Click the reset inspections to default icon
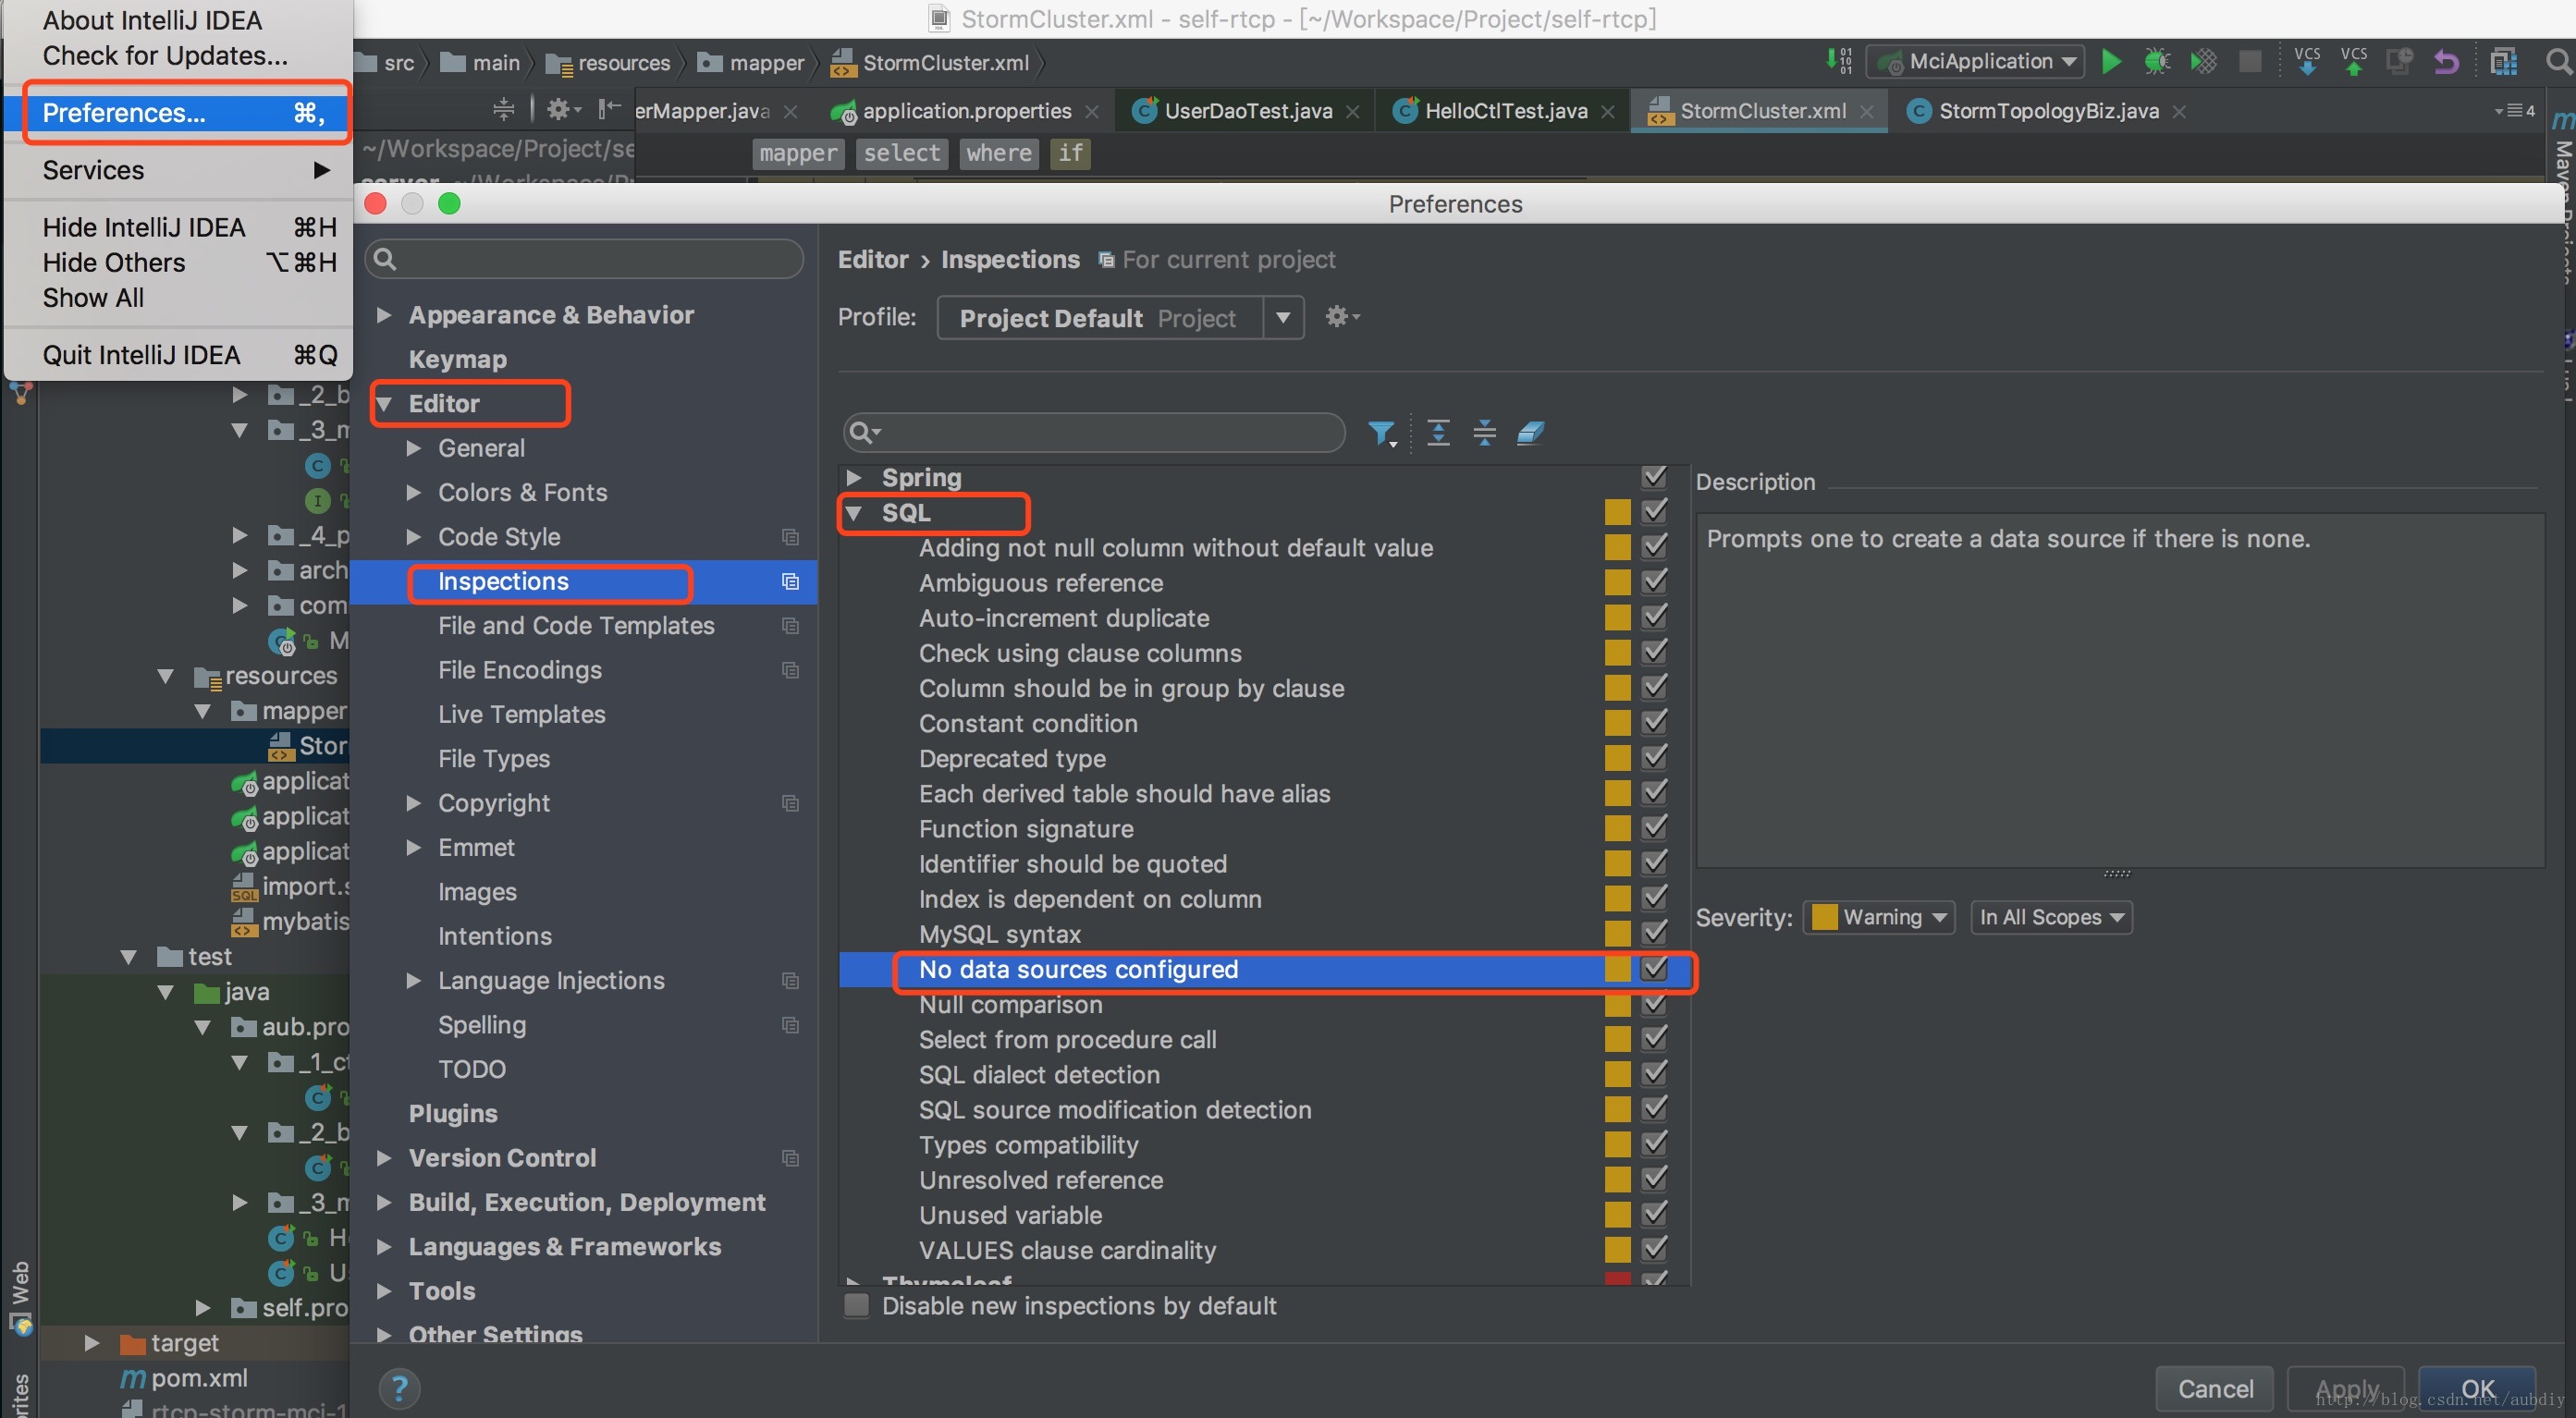Viewport: 2576px width, 1418px height. click(1528, 432)
